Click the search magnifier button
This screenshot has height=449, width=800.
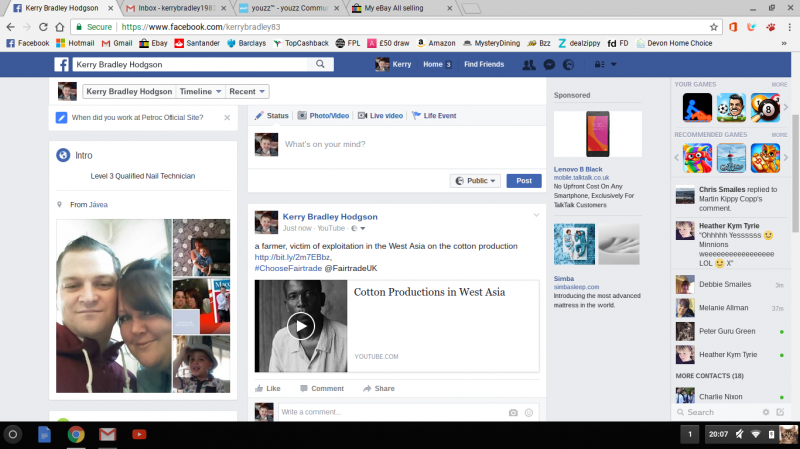tap(320, 64)
